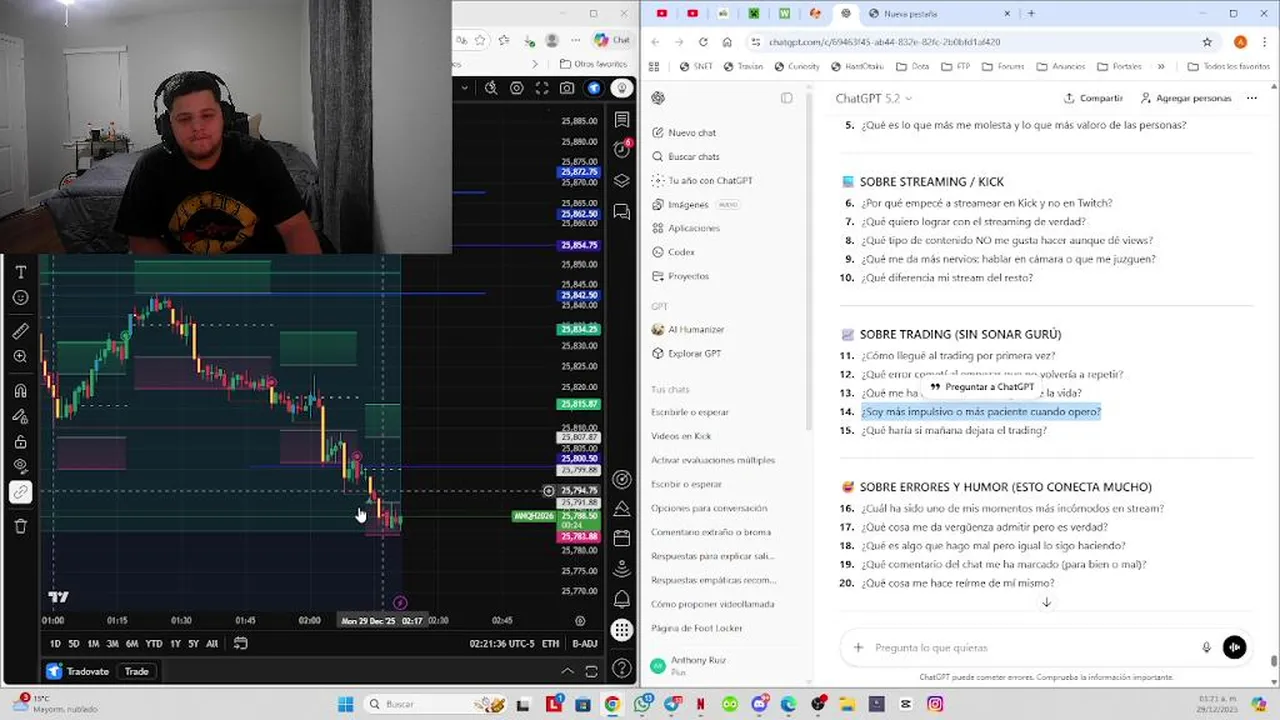Viewport: 1280px width, 720px height.
Task: Select the Measure ruler tool
Action: [20, 331]
